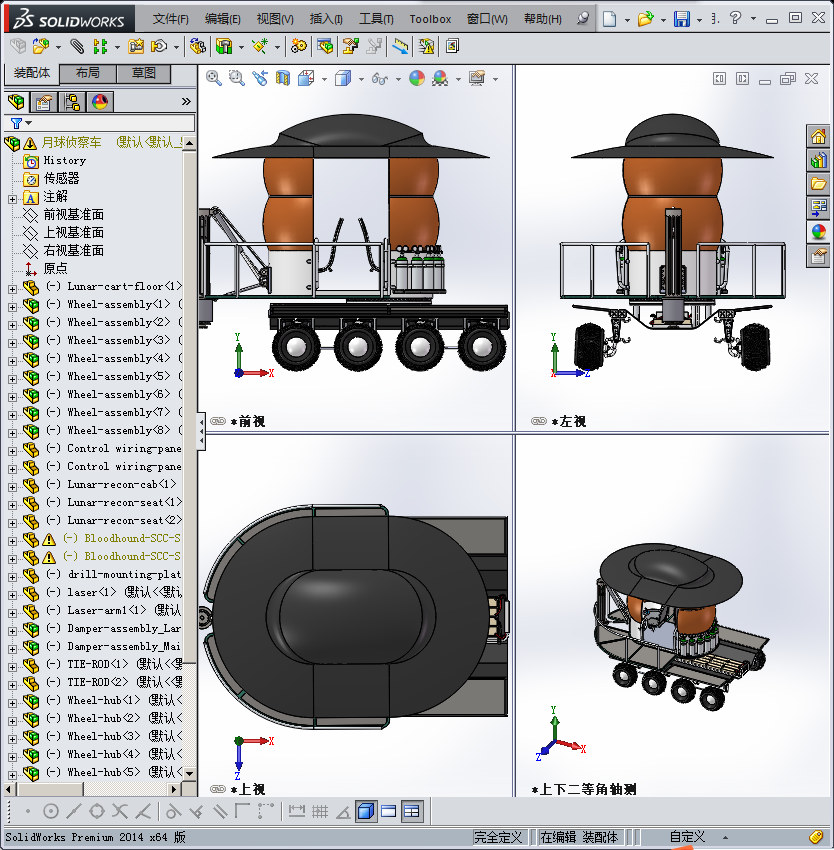Click the Zoom to Area icon
Image resolution: width=834 pixels, height=850 pixels.
236,78
